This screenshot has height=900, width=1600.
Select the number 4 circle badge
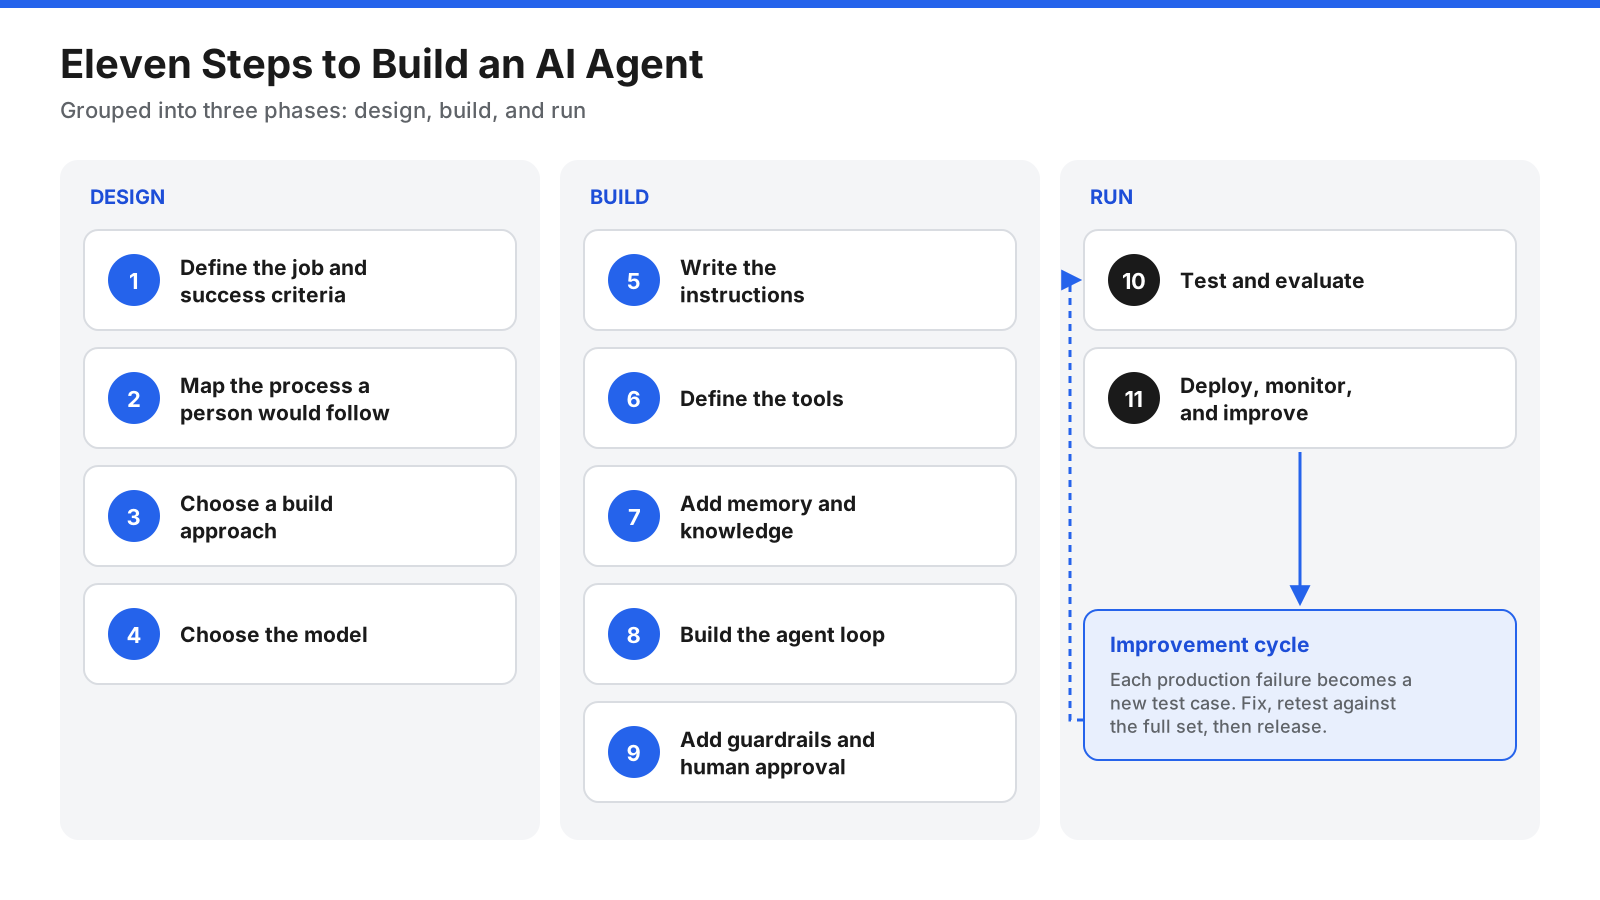click(134, 634)
